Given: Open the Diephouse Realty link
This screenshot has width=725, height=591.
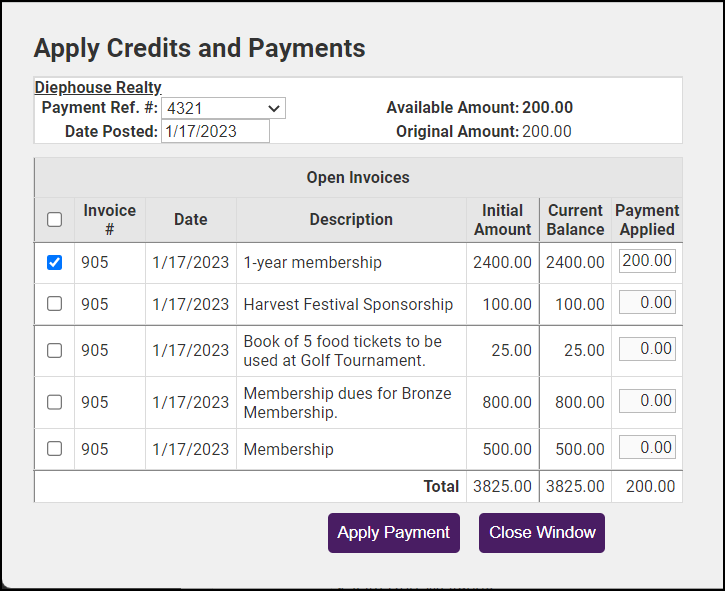Looking at the screenshot, I should pos(98,87).
